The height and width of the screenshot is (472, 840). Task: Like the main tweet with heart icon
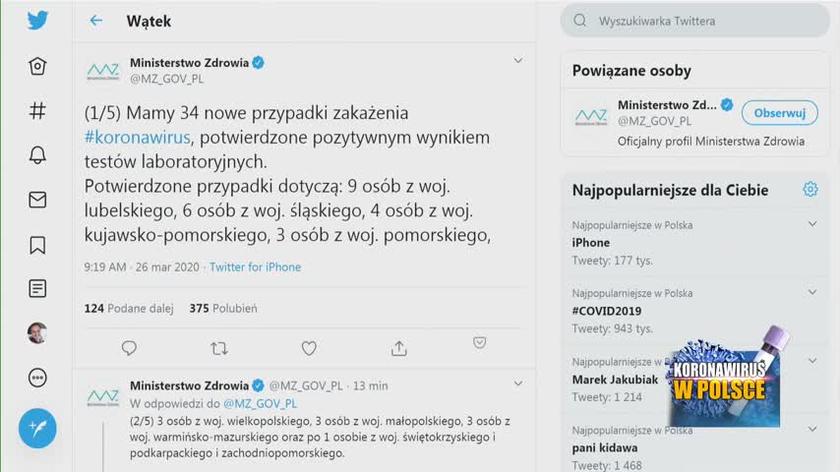[x=309, y=348]
